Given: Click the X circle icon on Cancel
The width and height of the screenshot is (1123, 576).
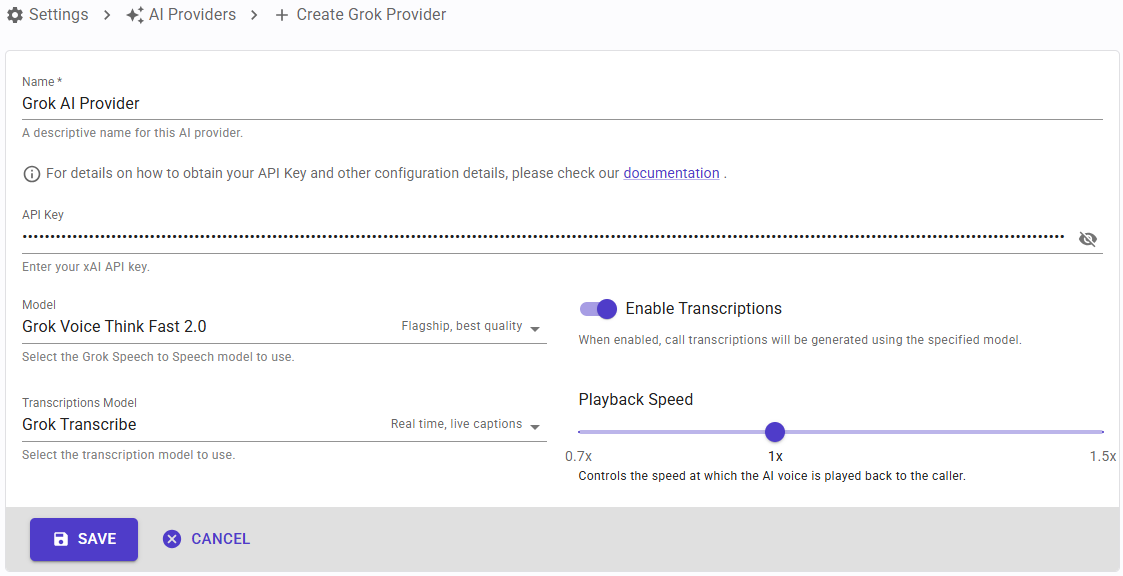Looking at the screenshot, I should 172,539.
